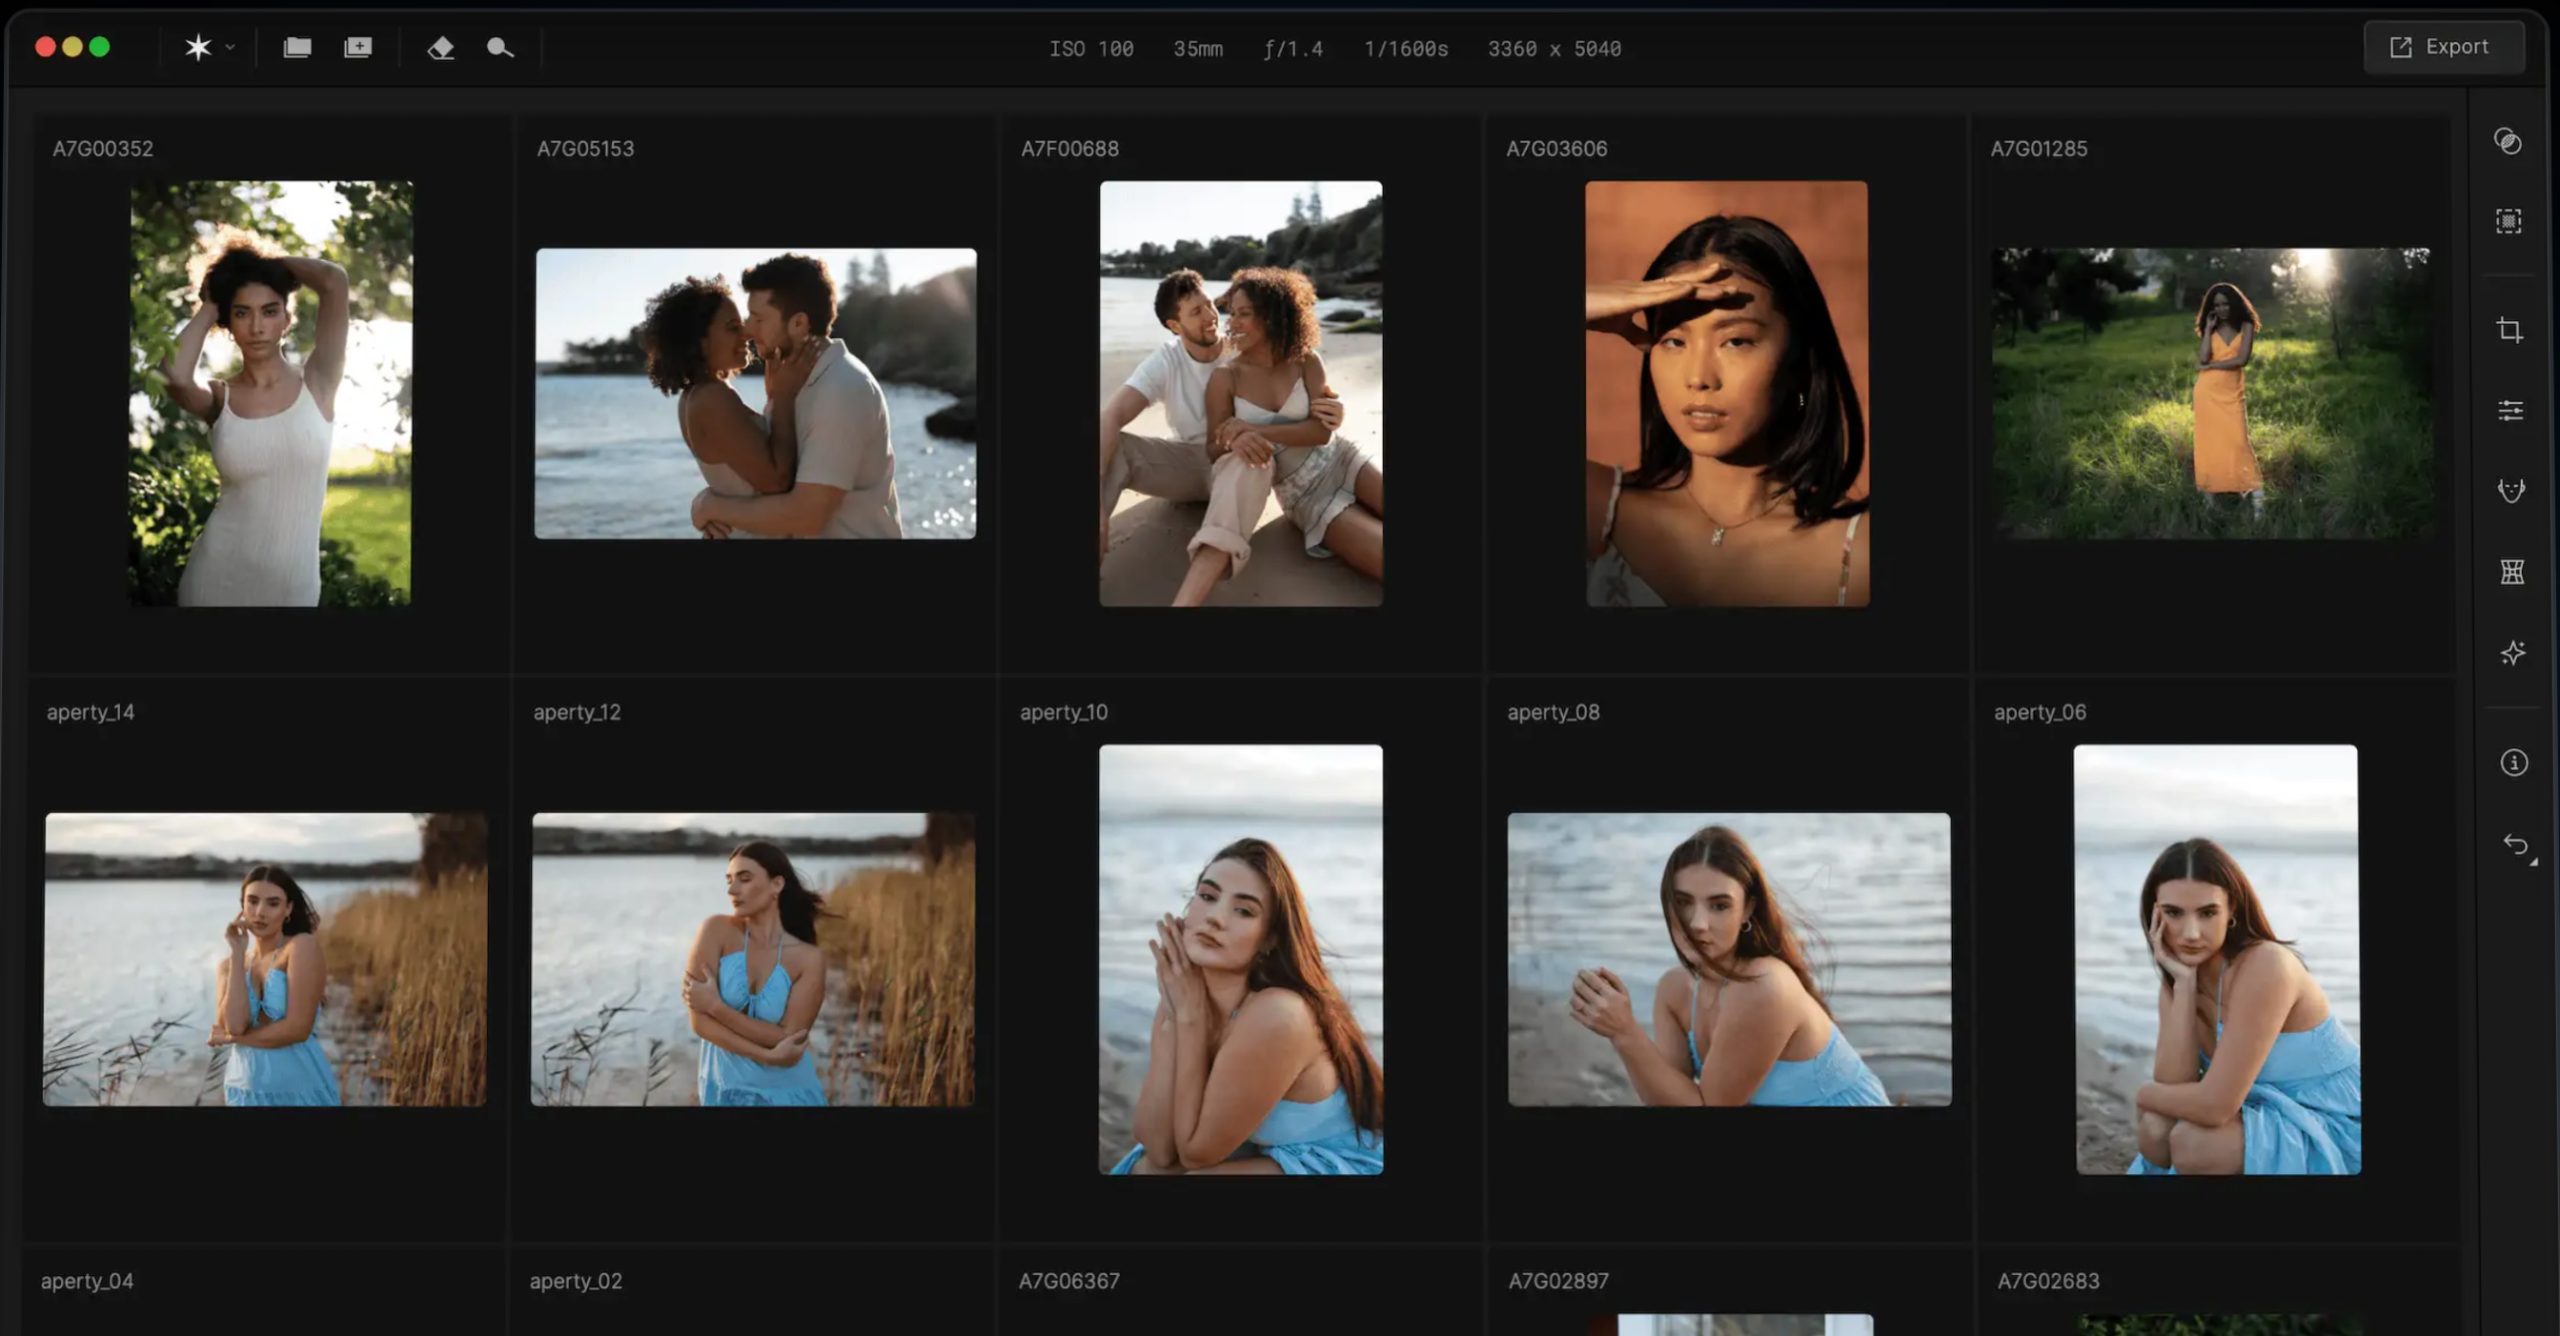2560x1336 pixels.
Task: Click the aperty_06 photo thumbnail
Action: click(x=2216, y=959)
